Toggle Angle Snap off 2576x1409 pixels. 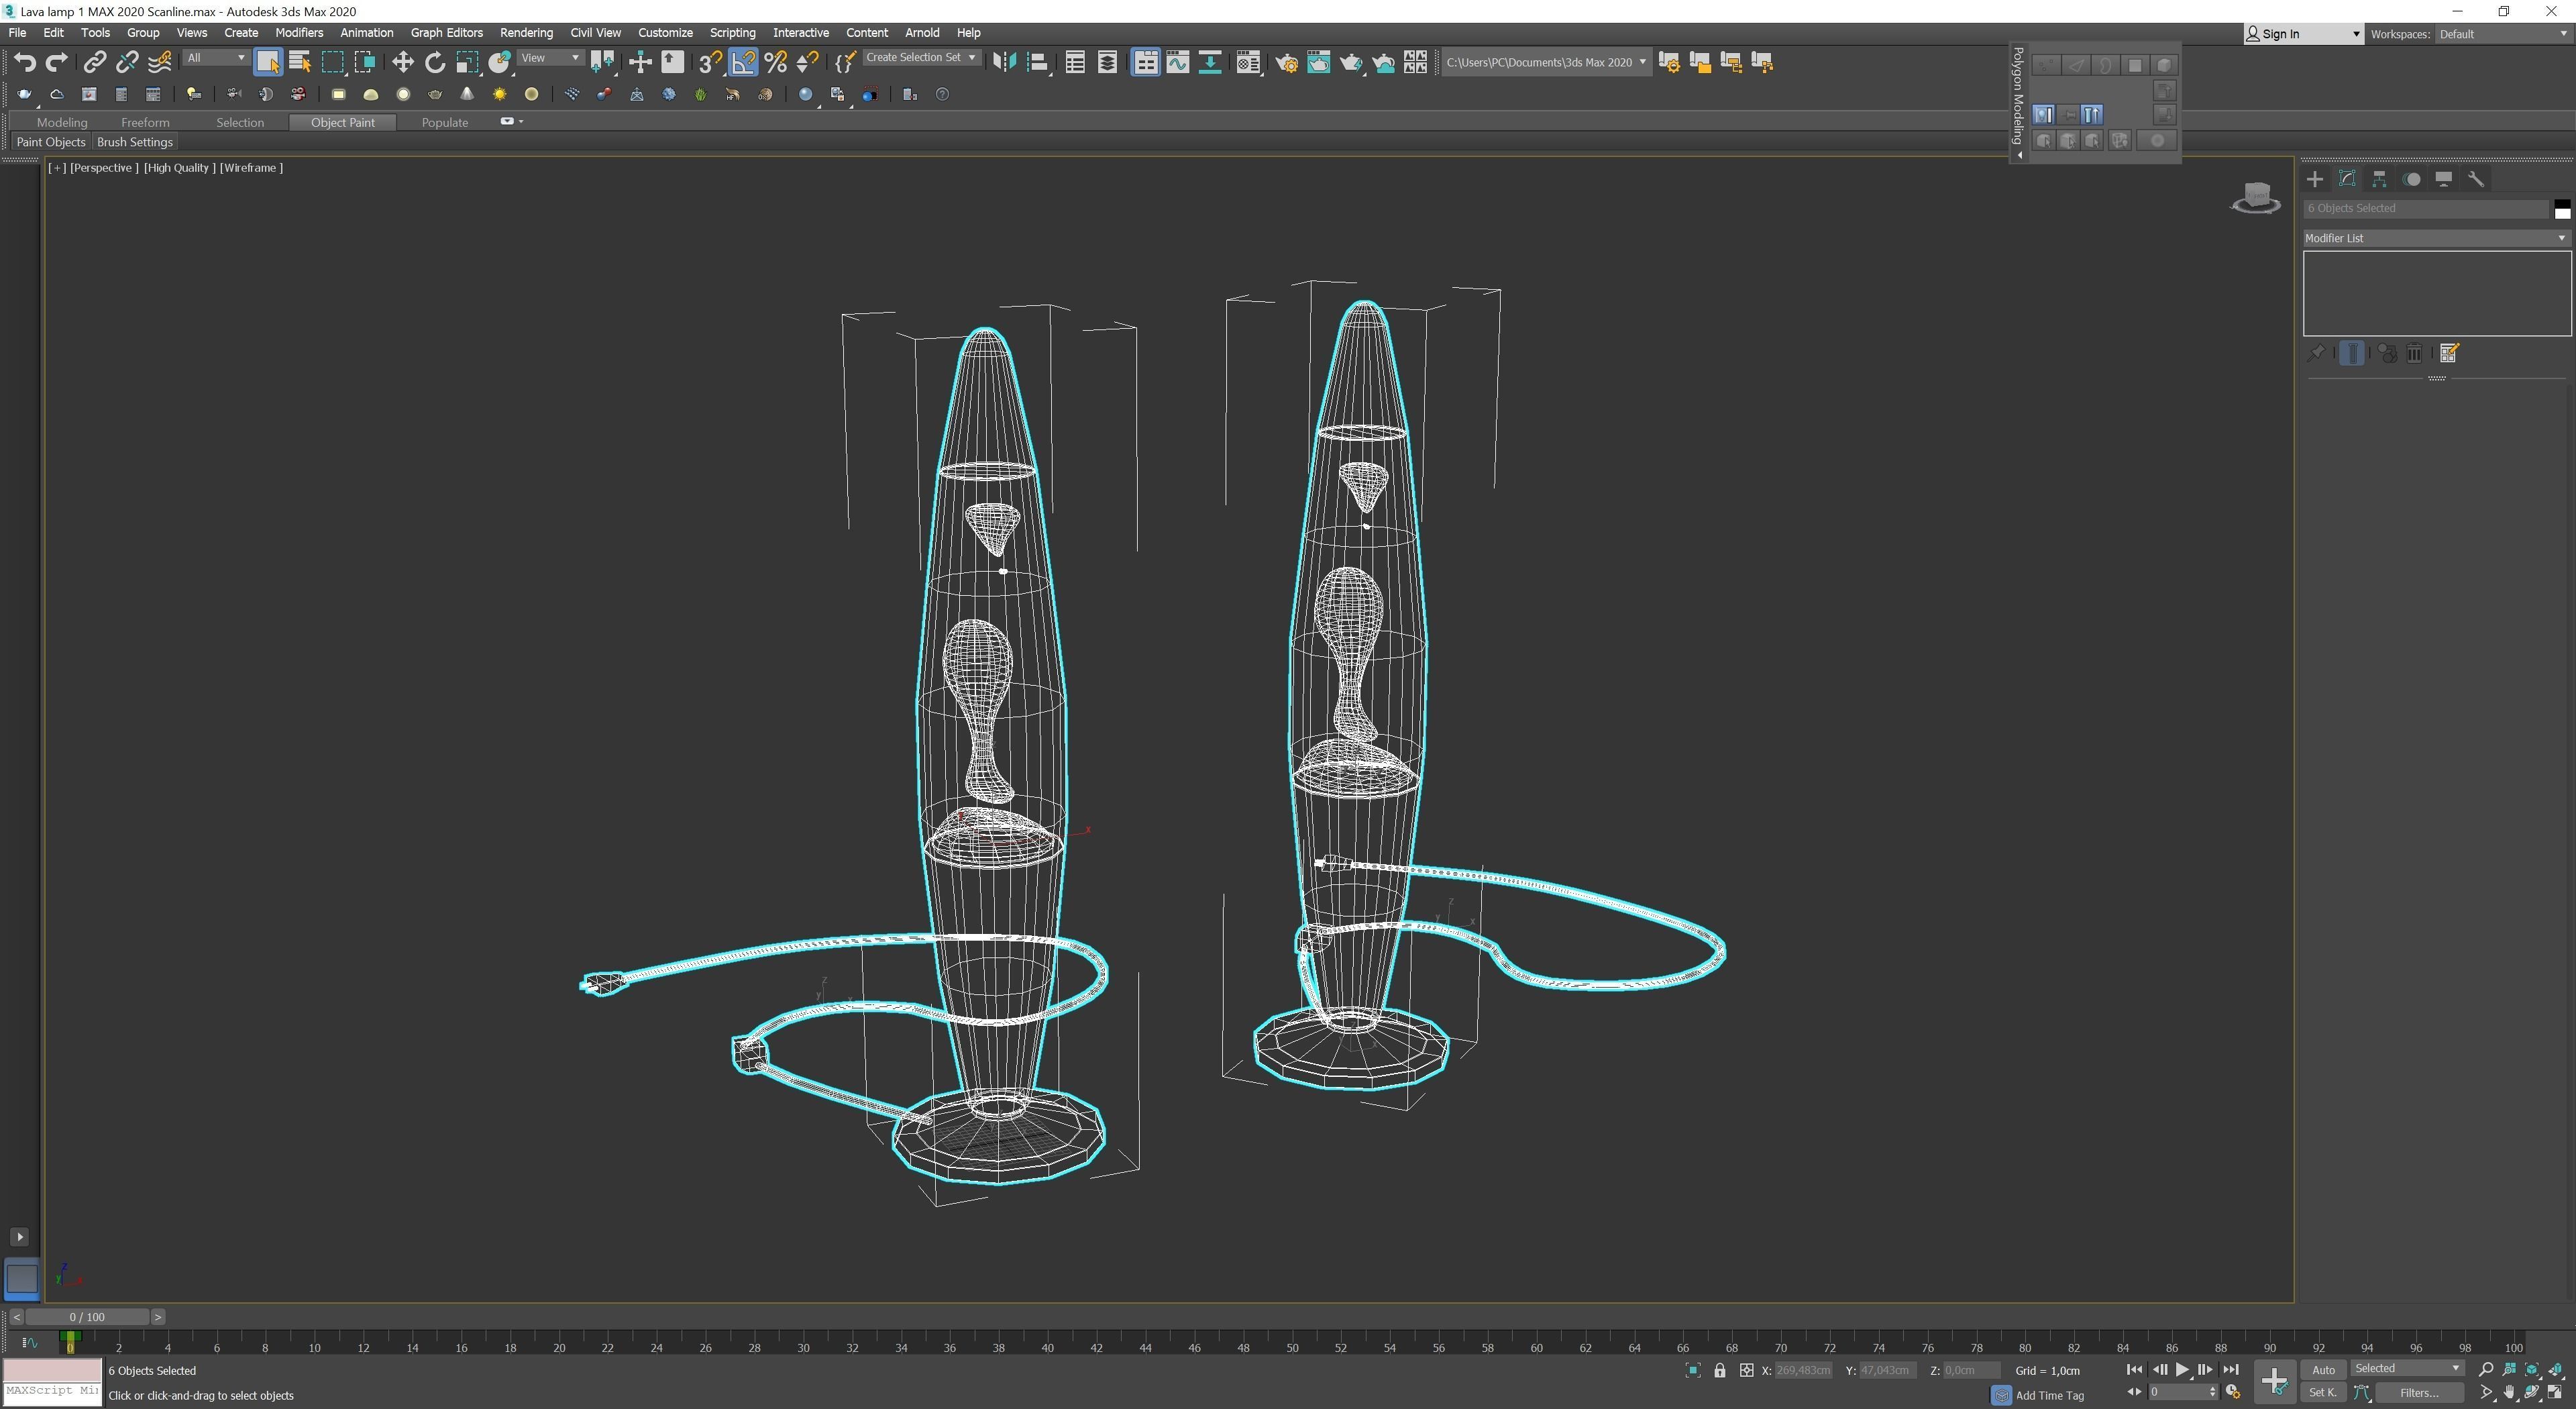coord(743,63)
